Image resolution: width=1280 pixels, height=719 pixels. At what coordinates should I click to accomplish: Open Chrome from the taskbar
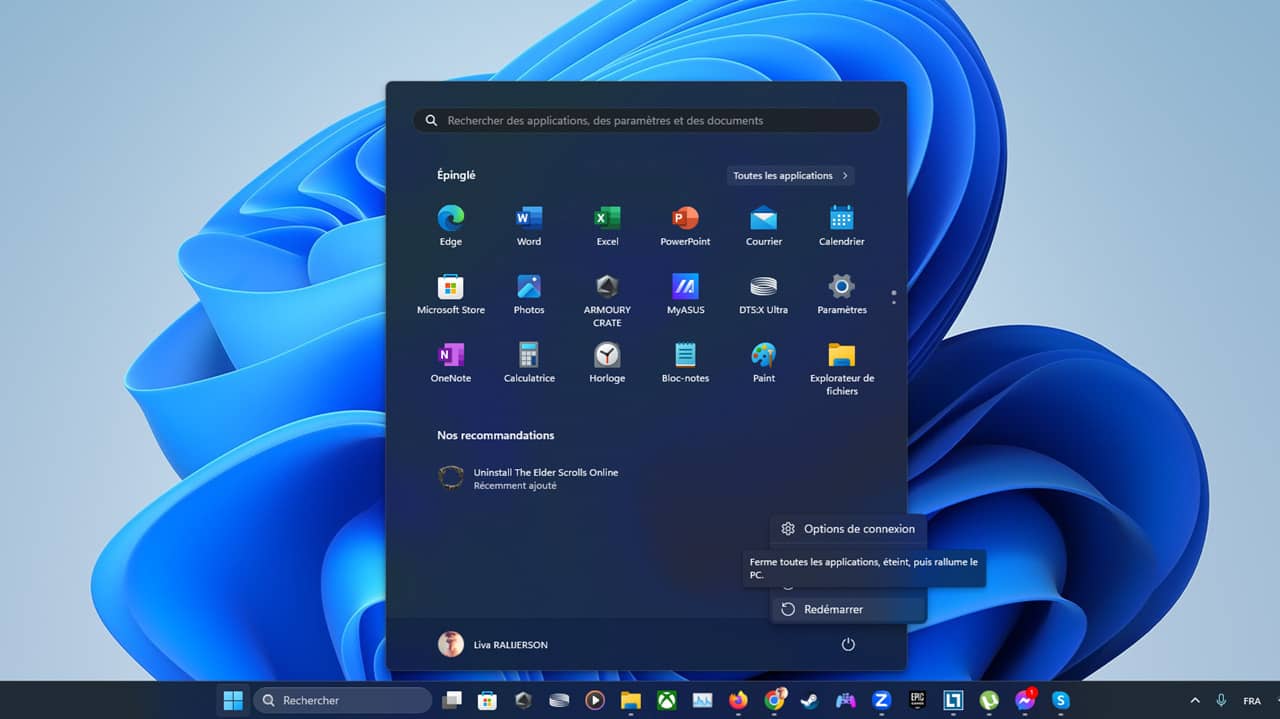774,700
